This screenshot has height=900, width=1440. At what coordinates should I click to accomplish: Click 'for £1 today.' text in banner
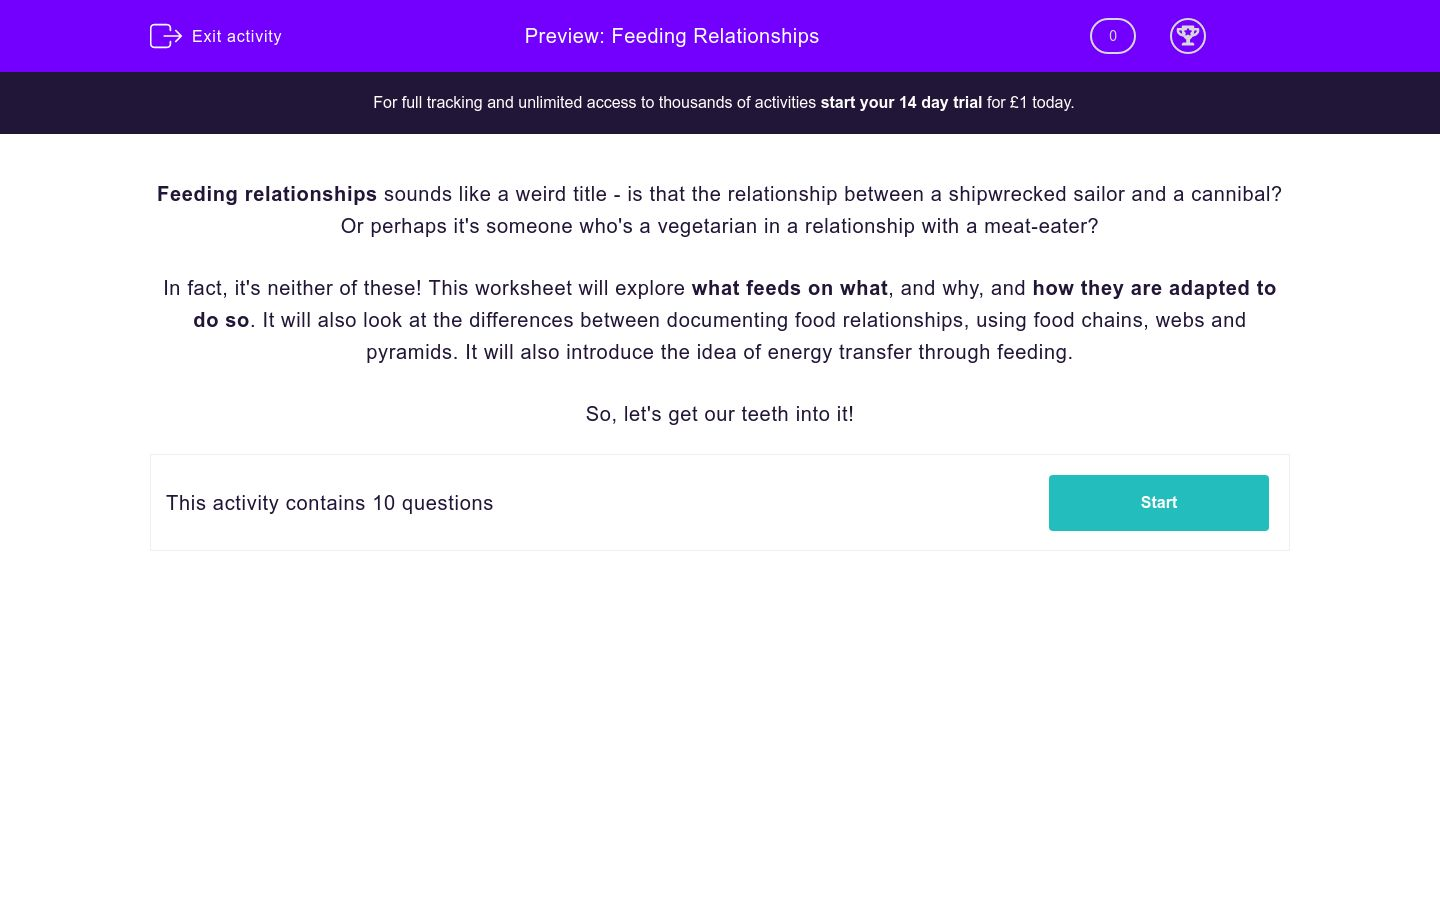pyautogui.click(x=1030, y=103)
